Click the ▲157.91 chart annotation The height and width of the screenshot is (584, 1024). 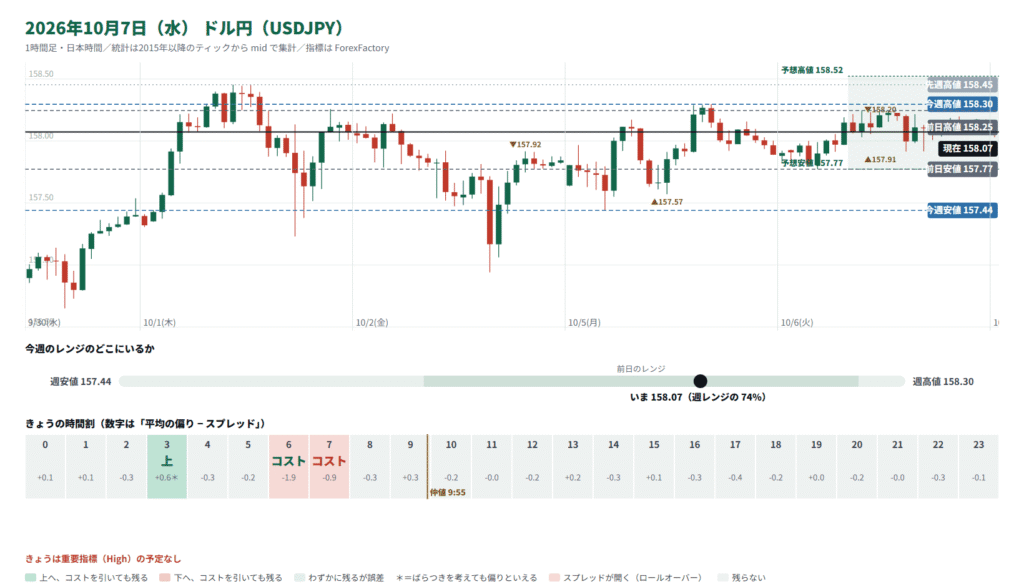coord(880,159)
